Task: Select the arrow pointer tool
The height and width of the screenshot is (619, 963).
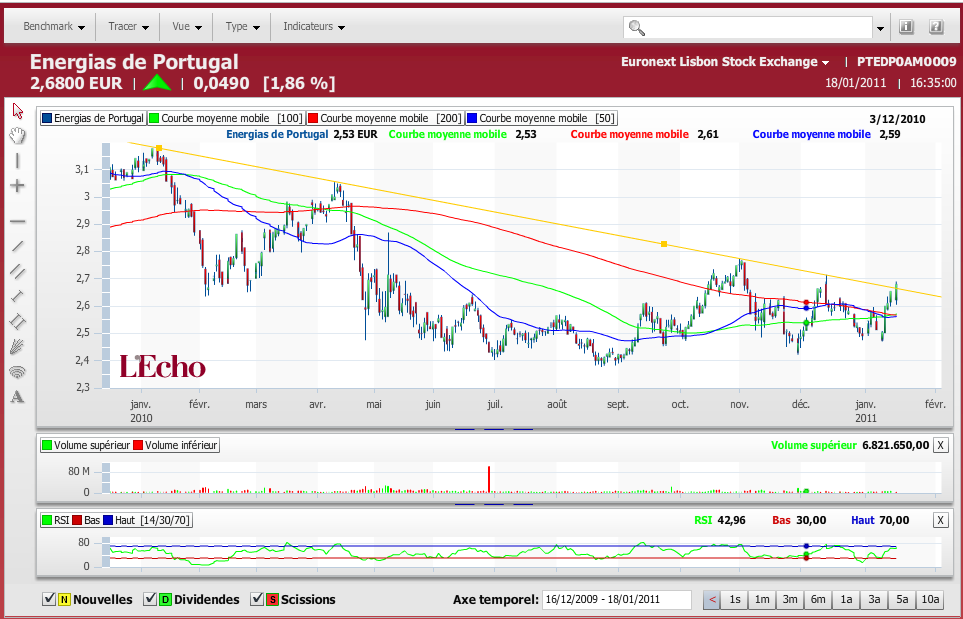Action: point(17,111)
